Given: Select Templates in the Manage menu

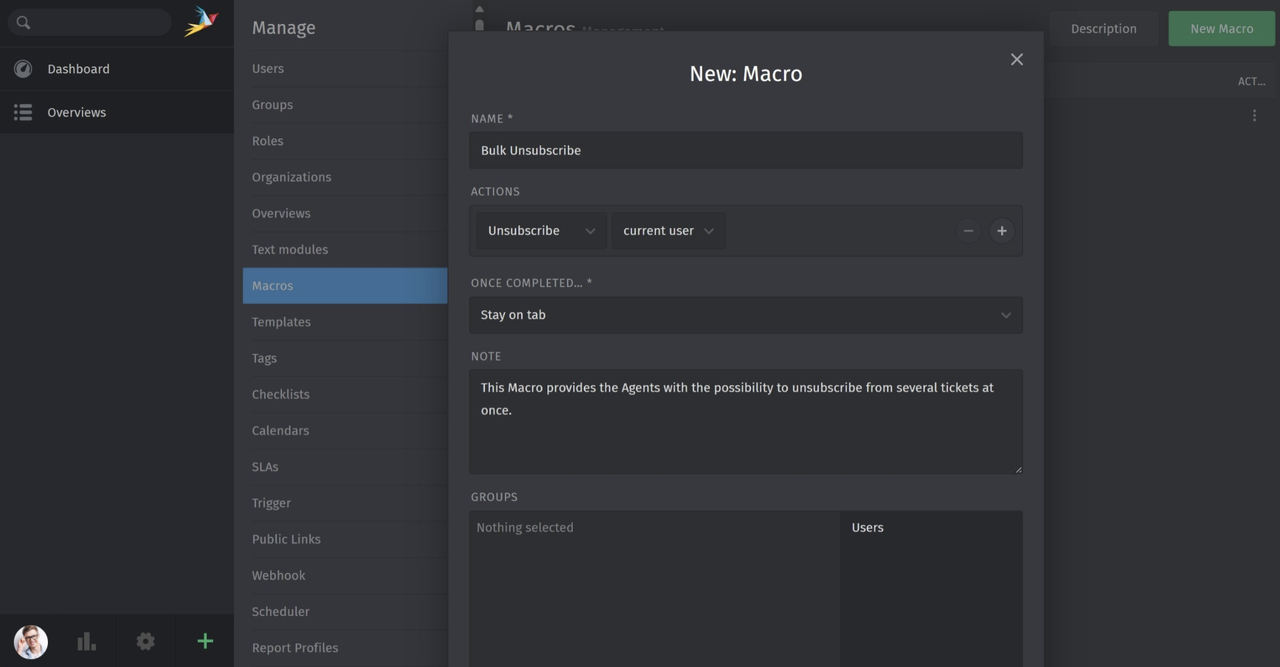Looking at the screenshot, I should 281,321.
